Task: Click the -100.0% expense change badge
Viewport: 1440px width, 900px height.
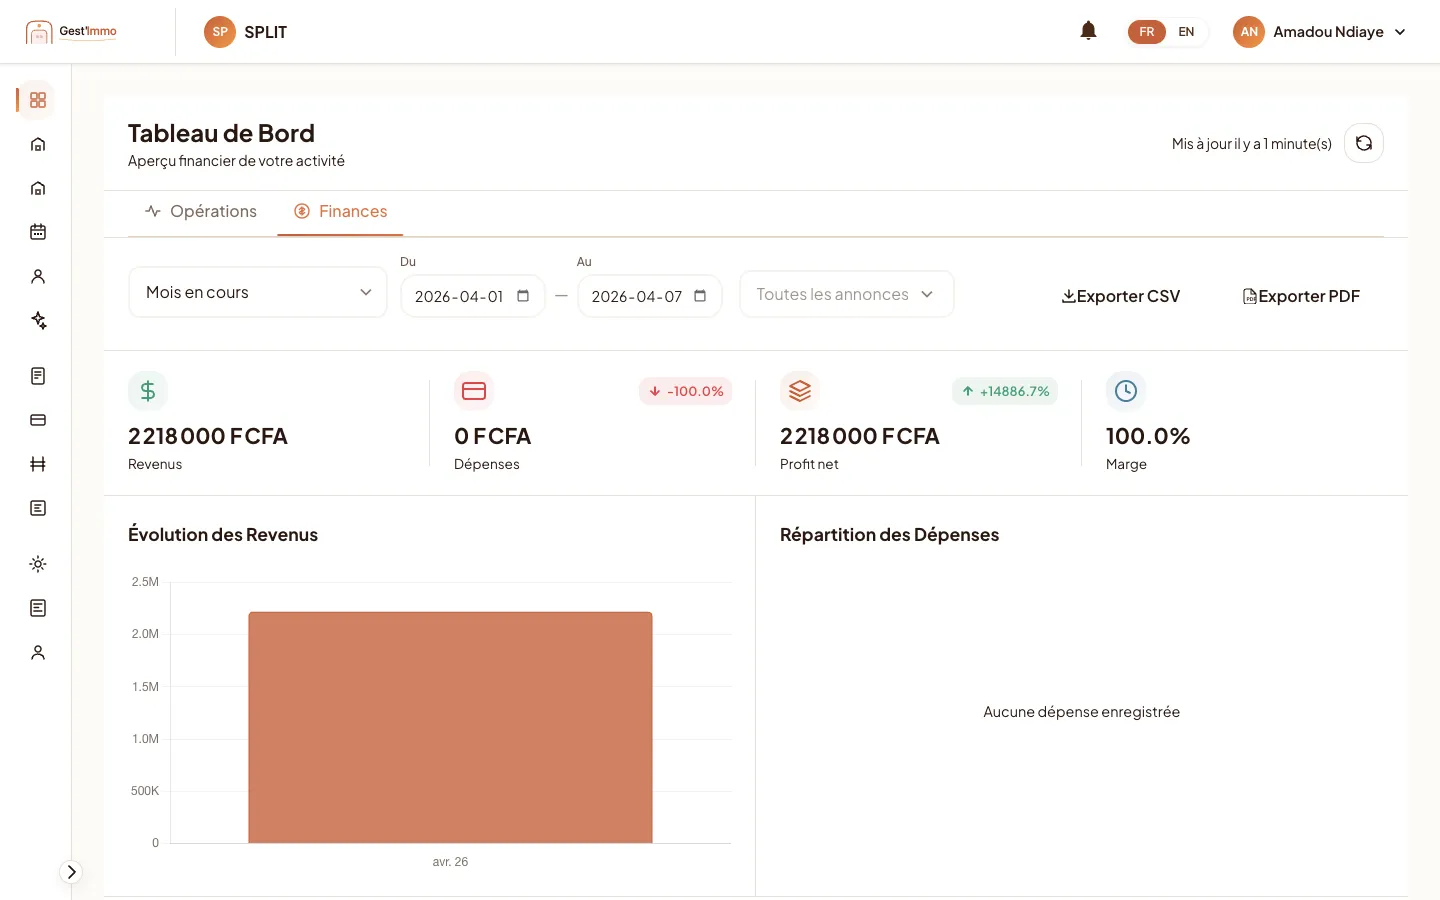Action: pos(686,391)
